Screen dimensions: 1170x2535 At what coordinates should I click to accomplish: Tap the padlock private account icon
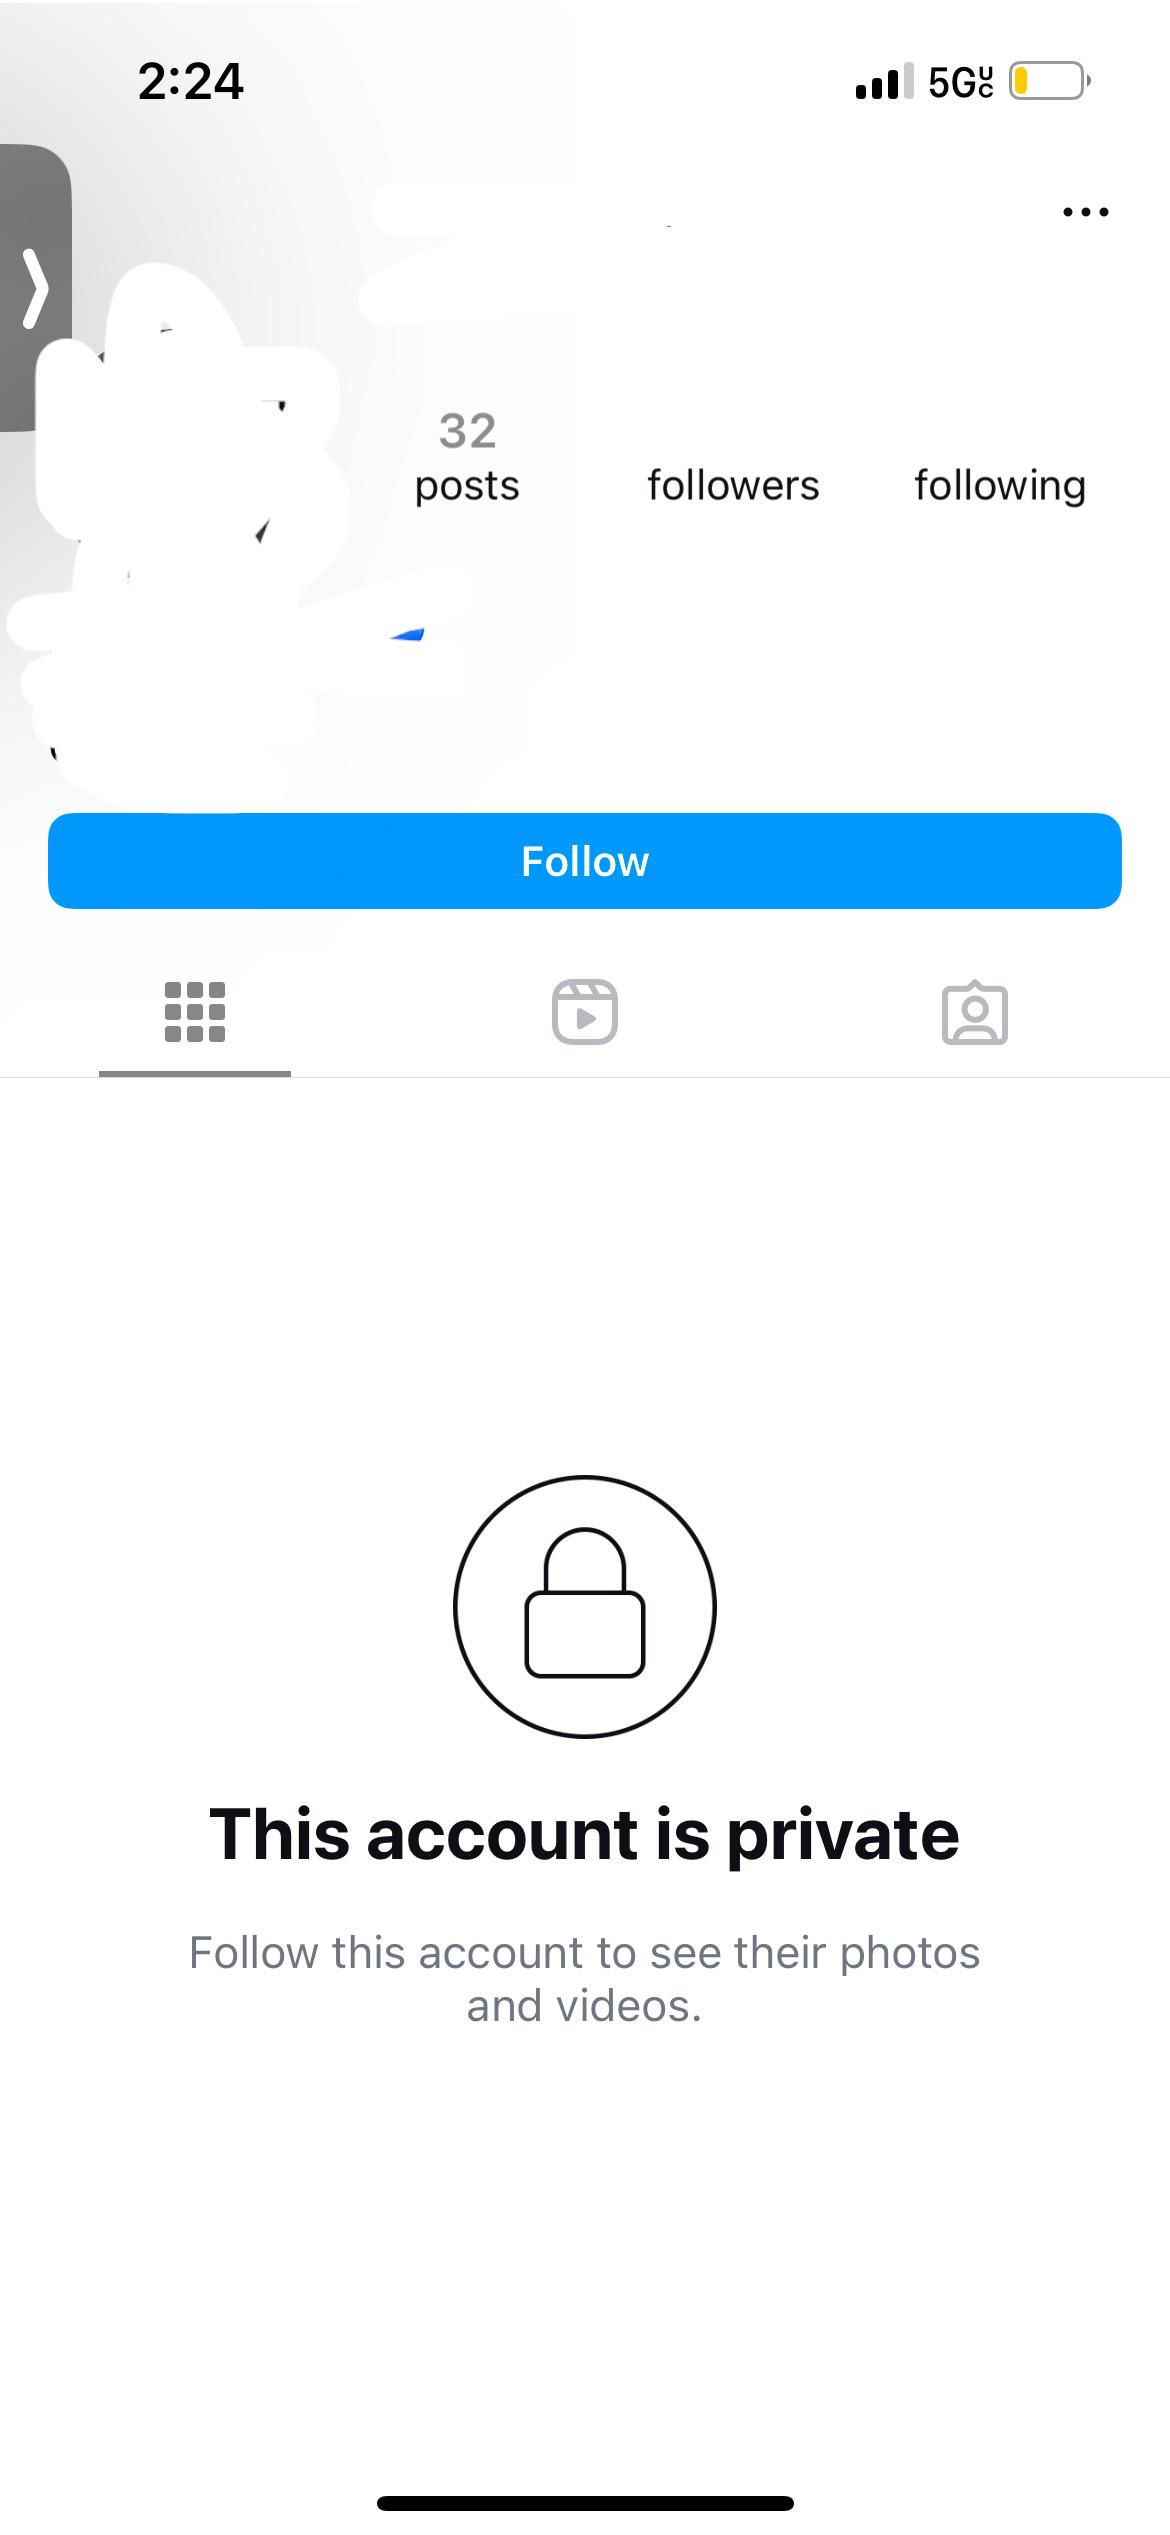tap(585, 1606)
